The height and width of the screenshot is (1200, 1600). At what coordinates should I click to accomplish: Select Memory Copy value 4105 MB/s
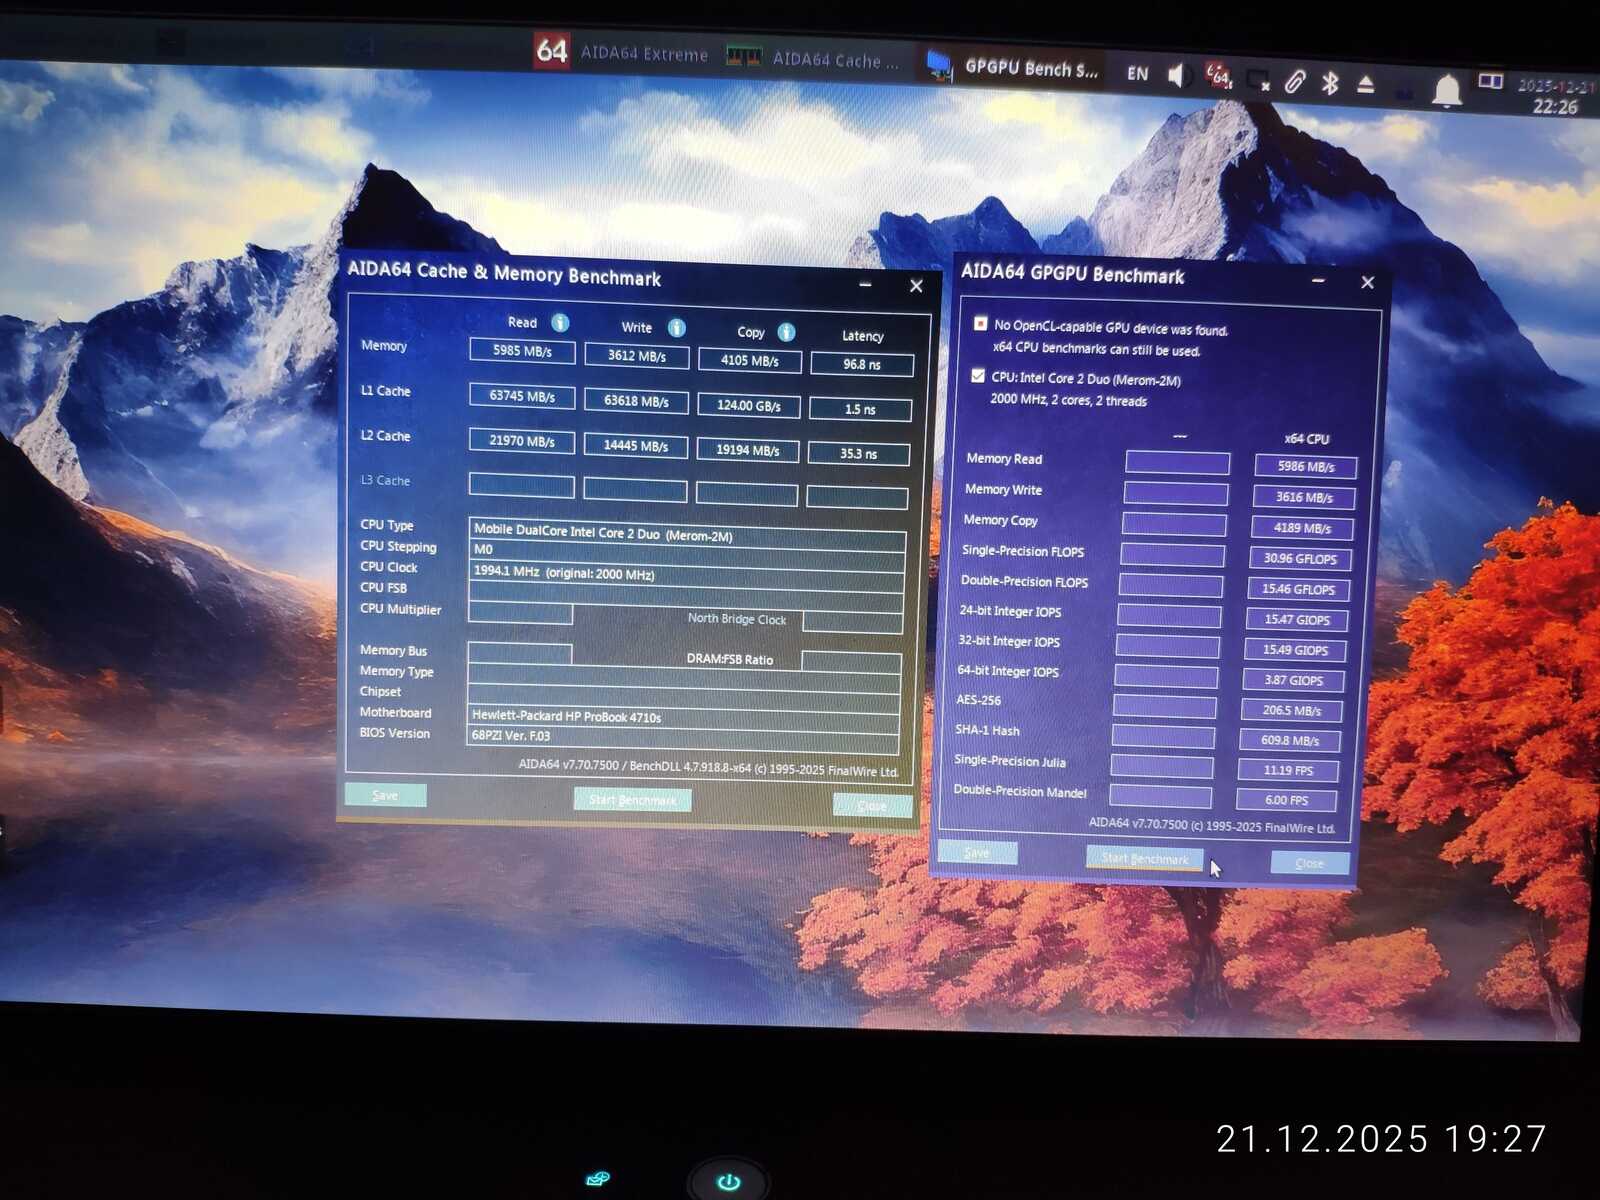(749, 360)
